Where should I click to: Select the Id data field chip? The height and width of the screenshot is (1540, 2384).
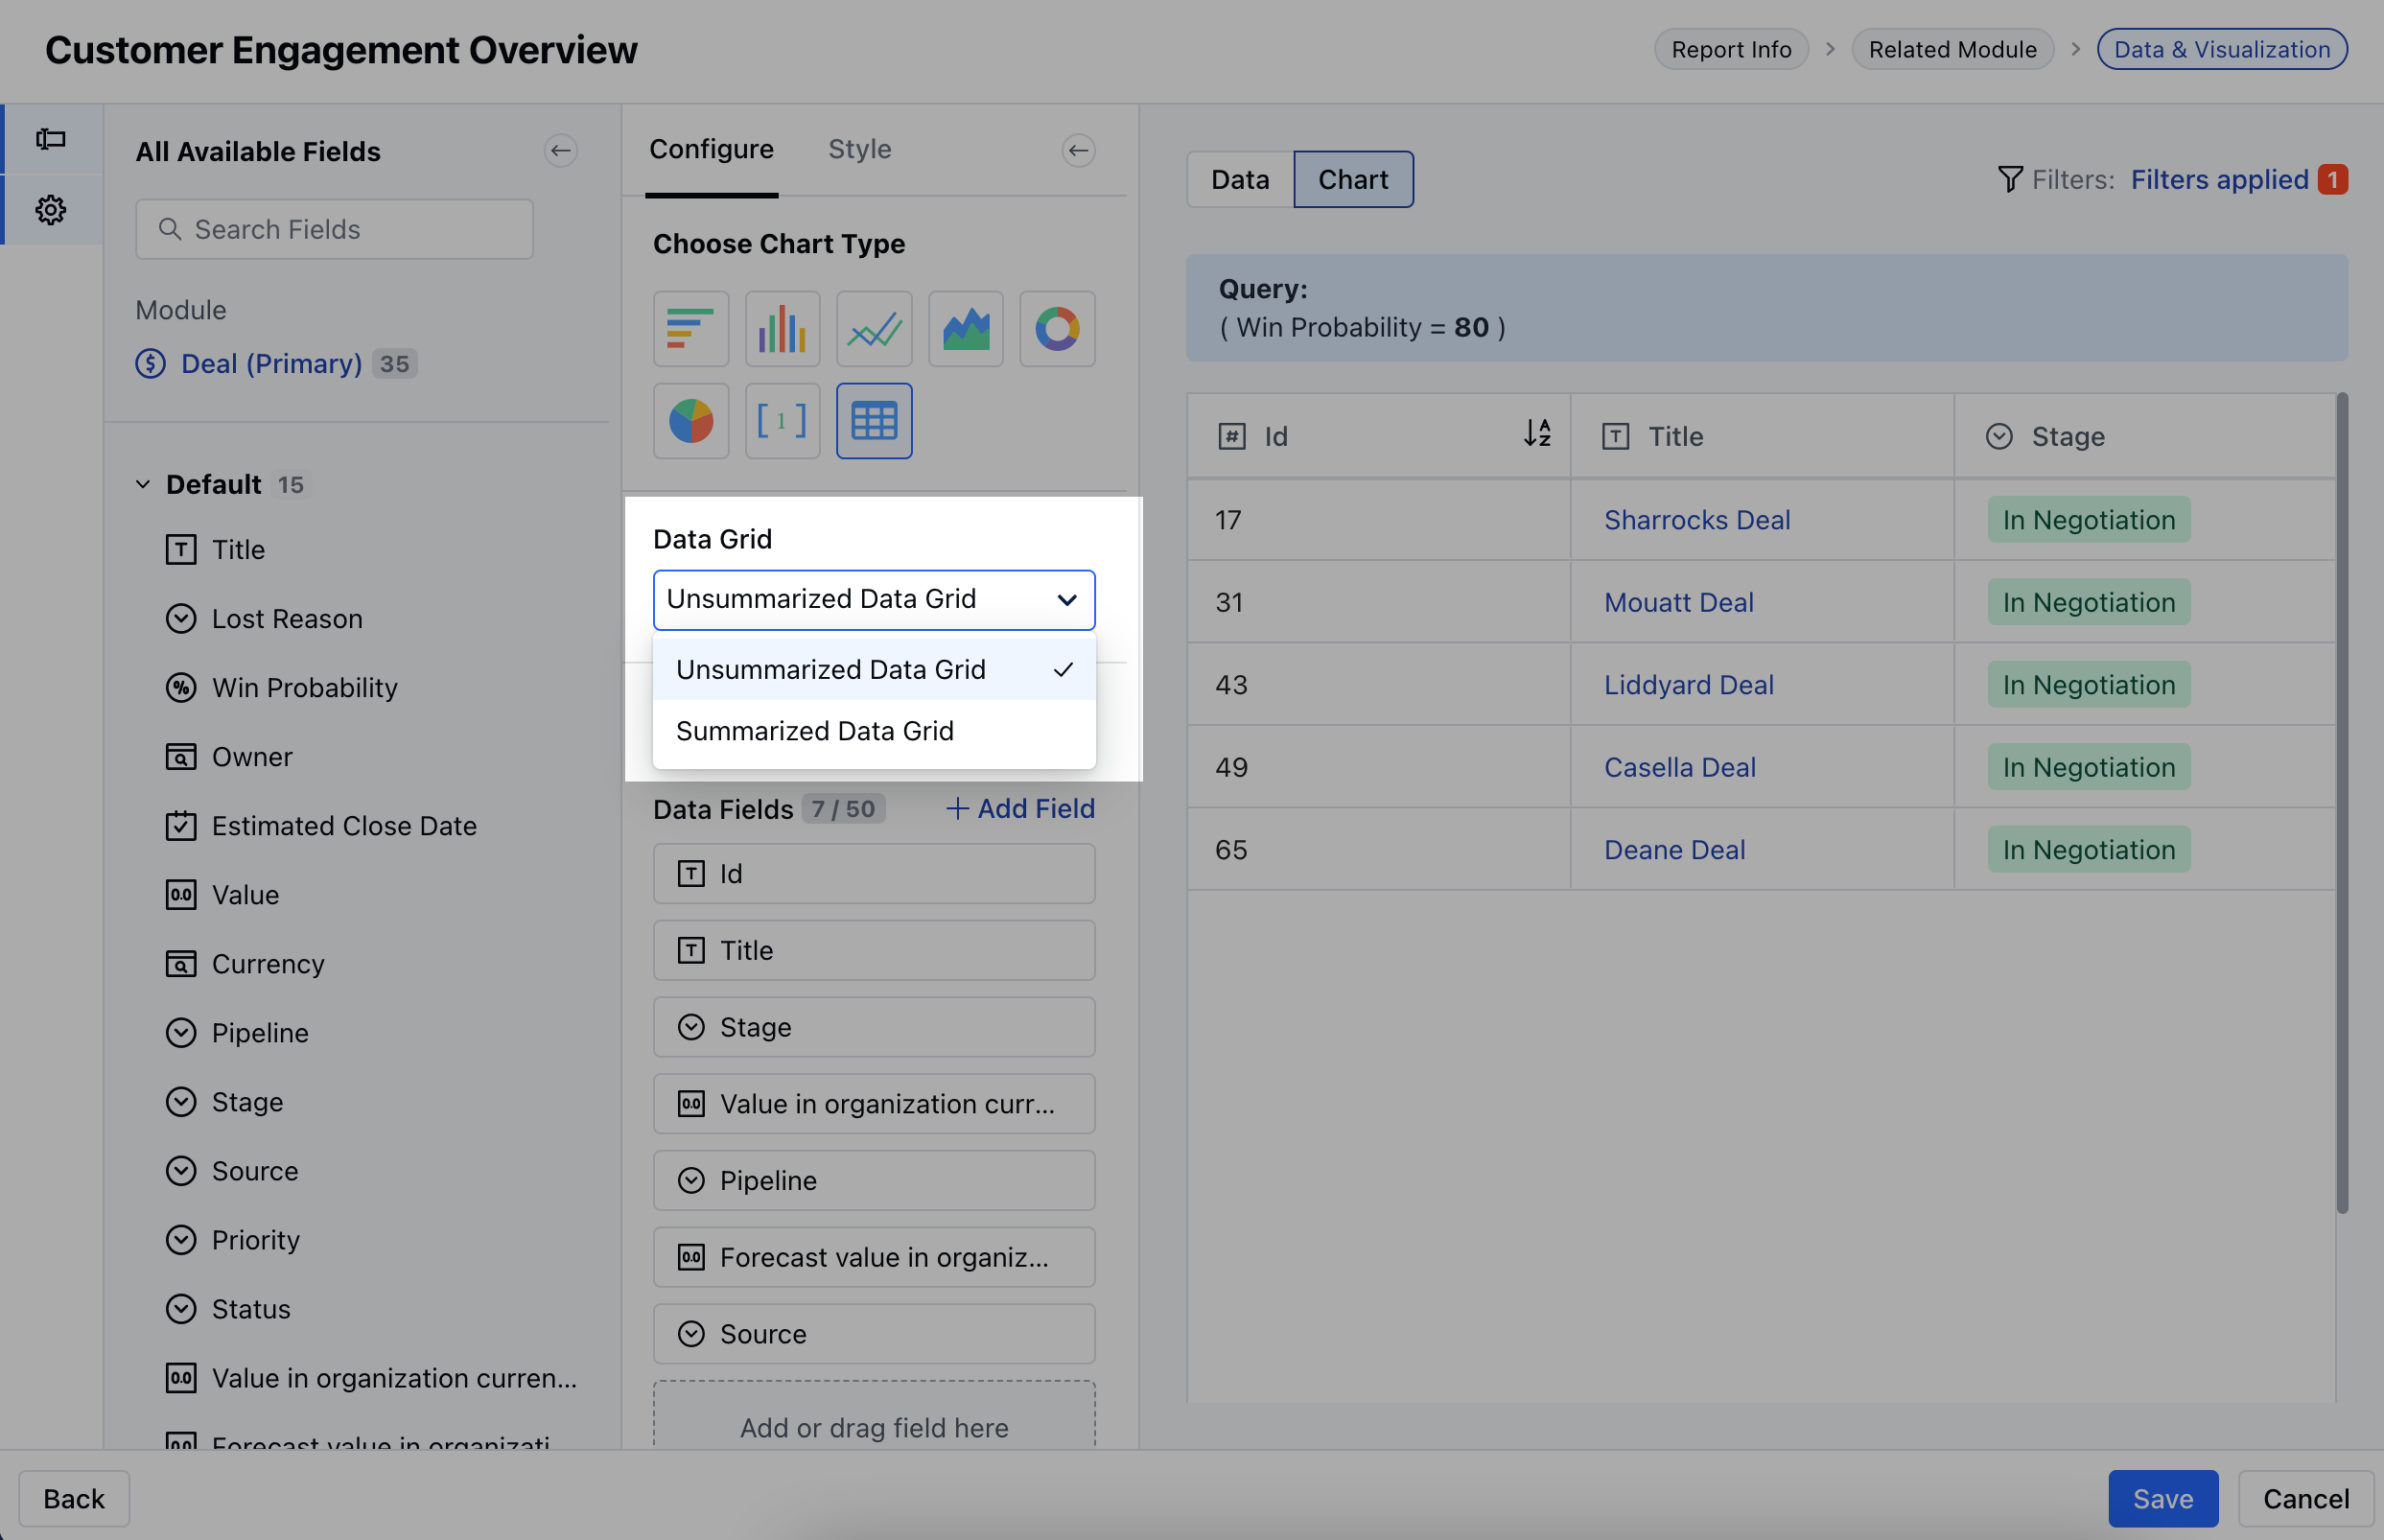pos(874,874)
